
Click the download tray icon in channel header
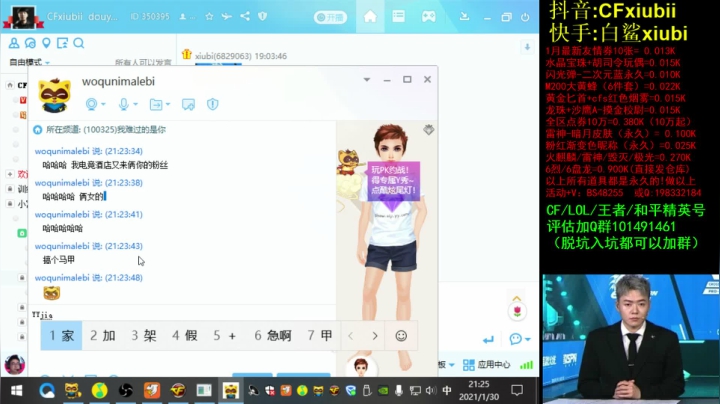click(464, 17)
